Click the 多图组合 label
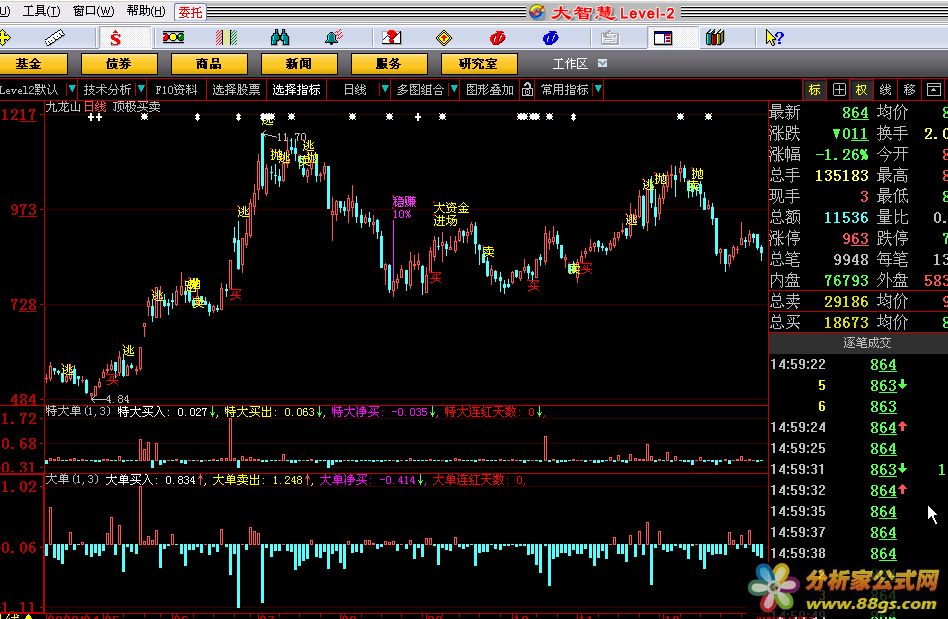Screen dimensions: 948x619 [x=420, y=89]
